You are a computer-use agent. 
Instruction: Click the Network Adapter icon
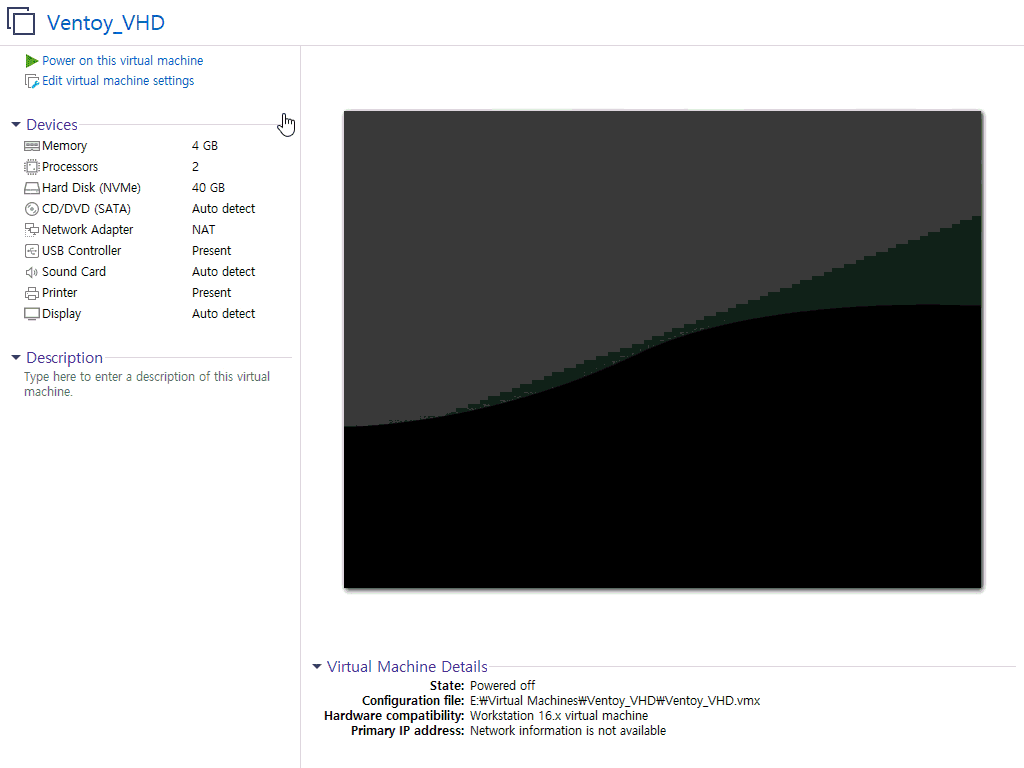point(31,230)
